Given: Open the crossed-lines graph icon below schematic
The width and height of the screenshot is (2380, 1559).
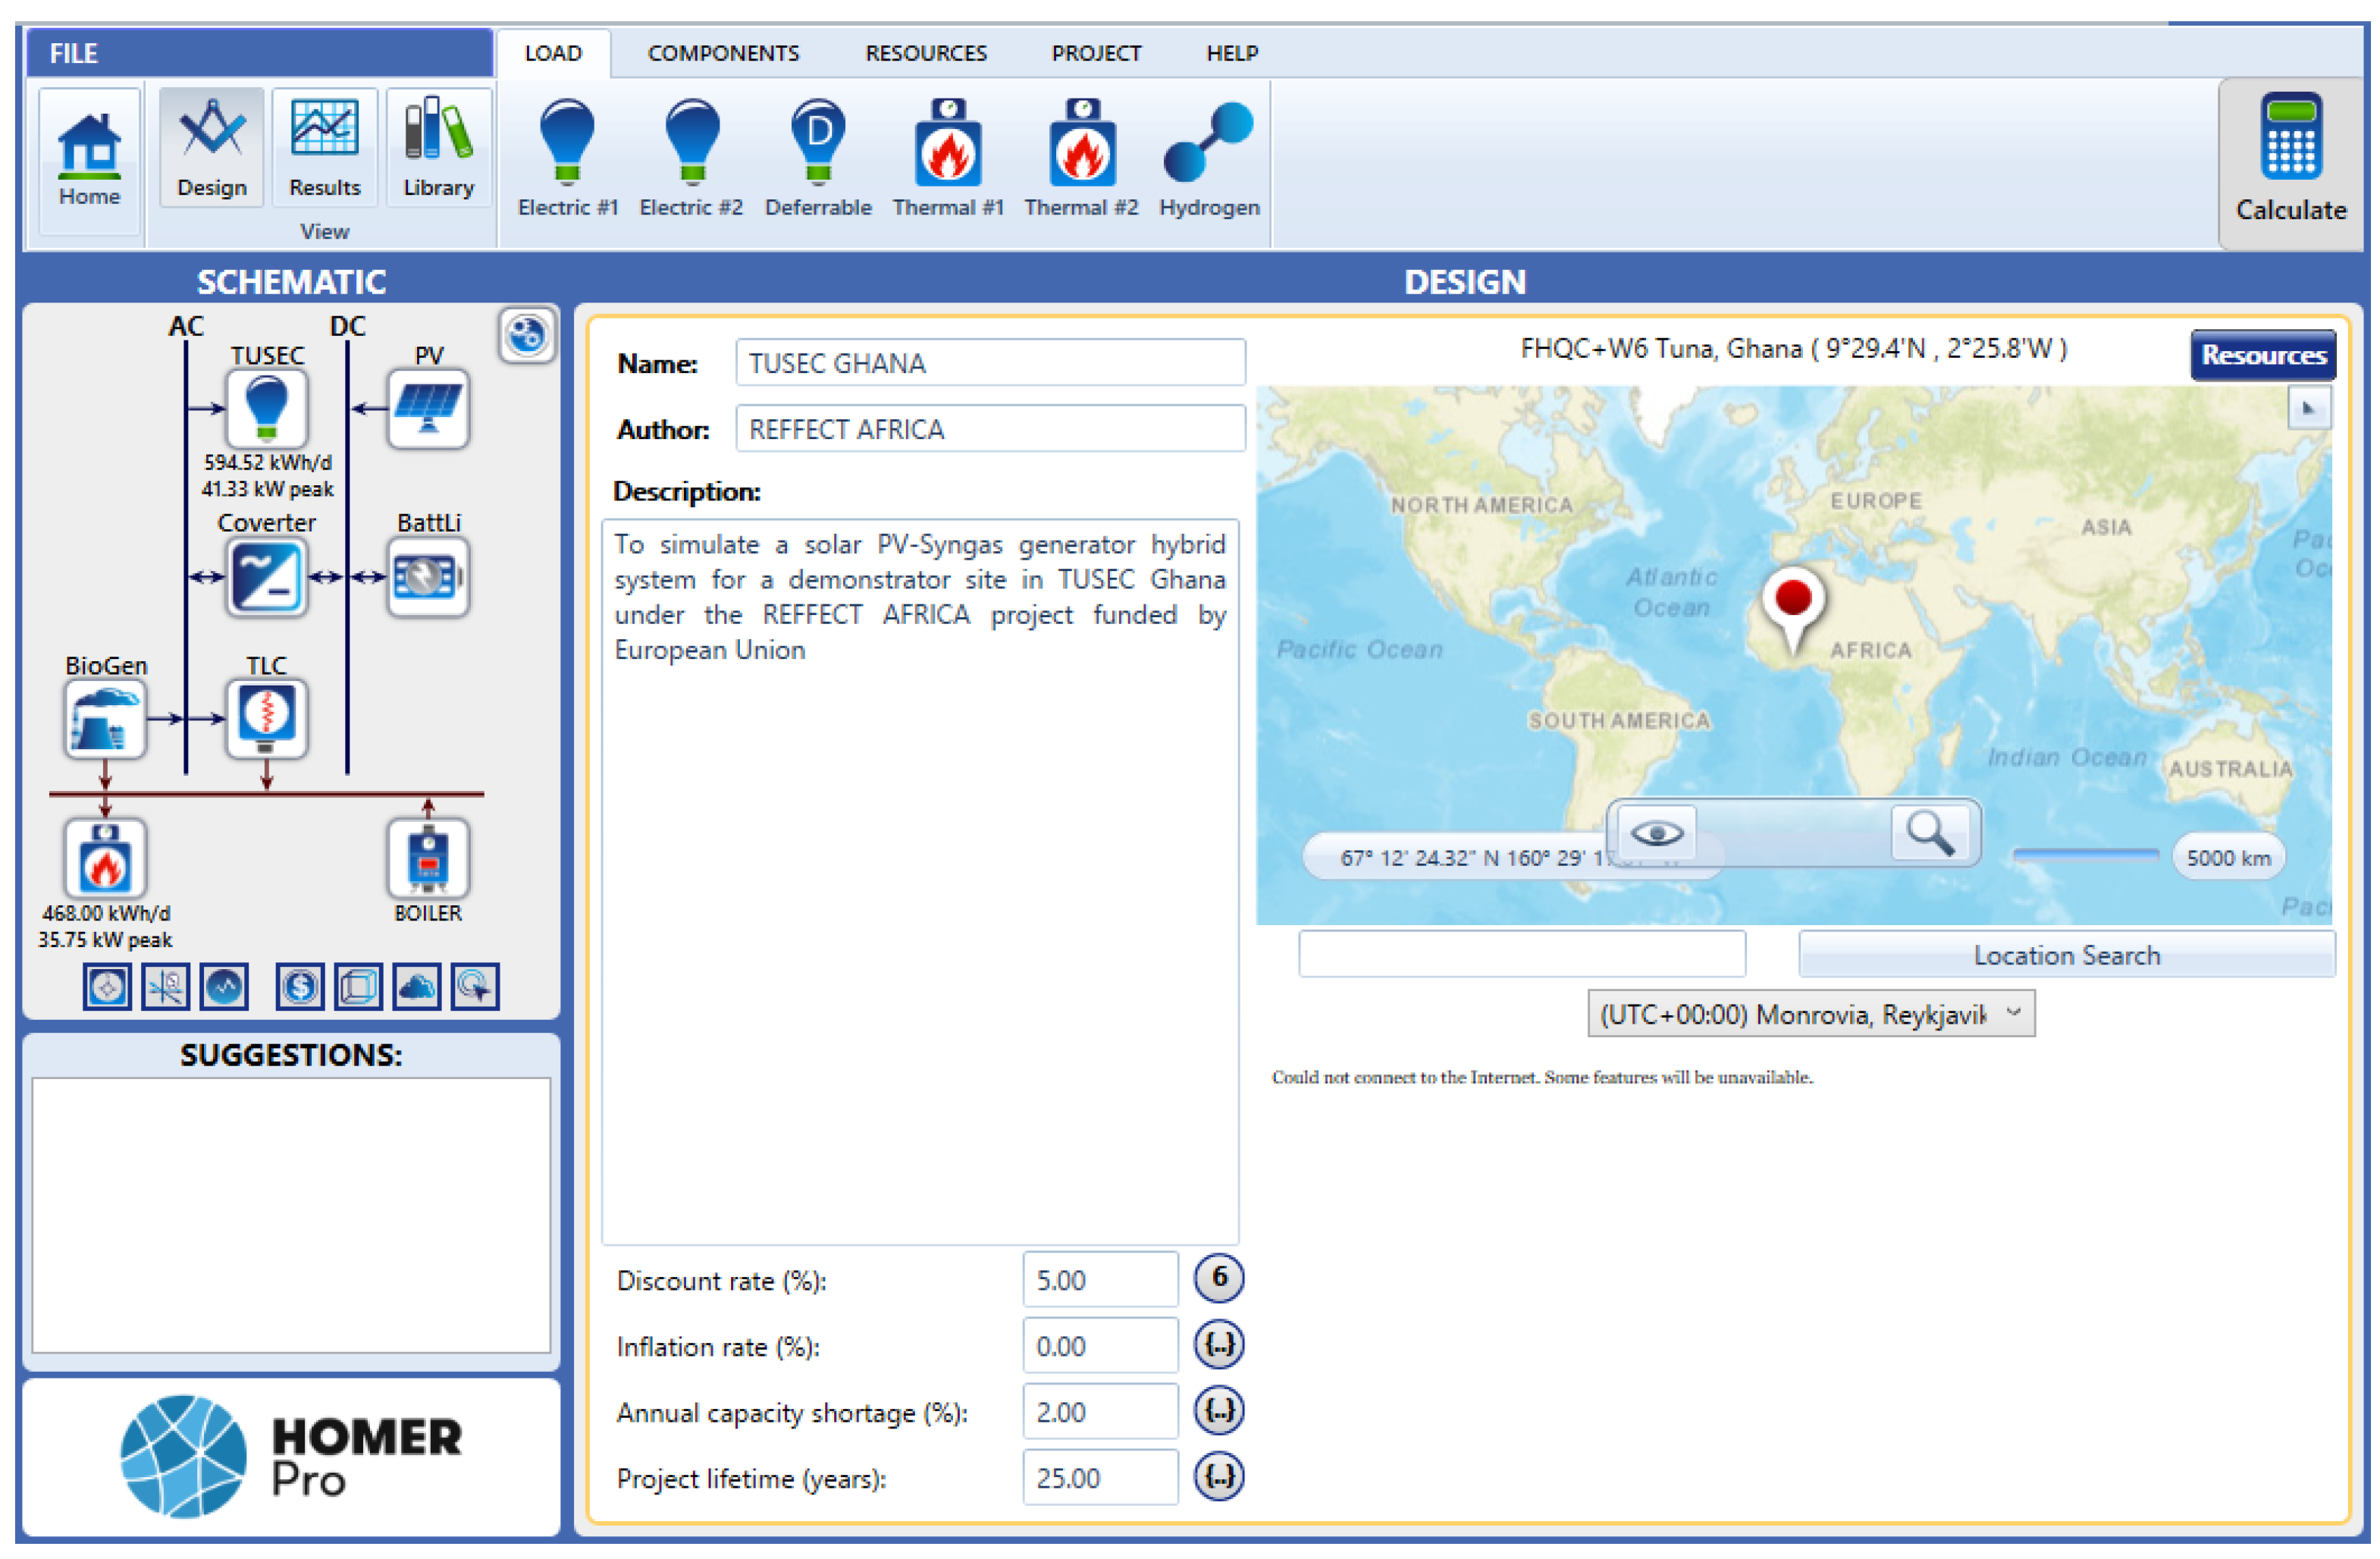Looking at the screenshot, I should coord(165,986).
